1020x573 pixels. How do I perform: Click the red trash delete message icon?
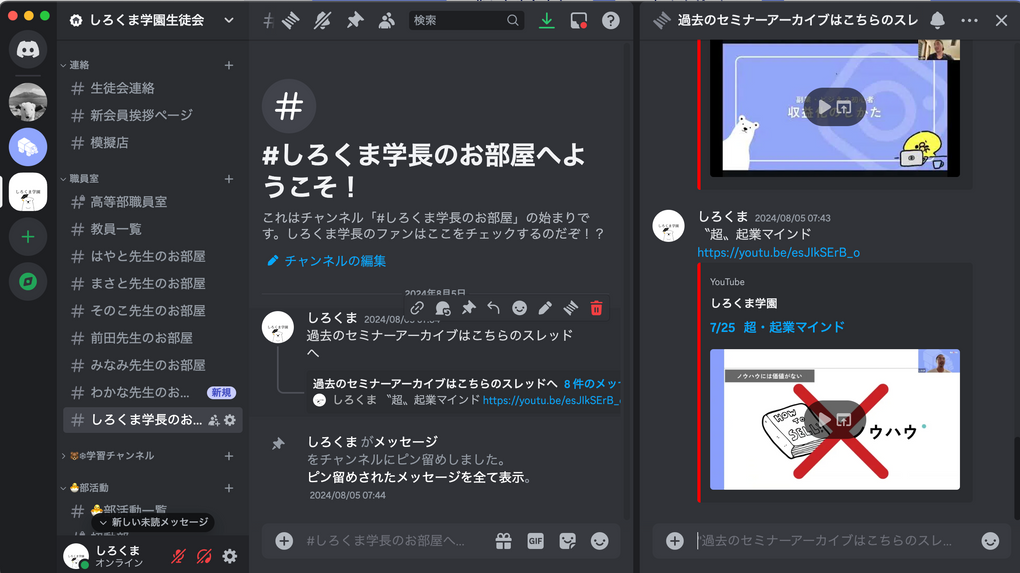(596, 308)
